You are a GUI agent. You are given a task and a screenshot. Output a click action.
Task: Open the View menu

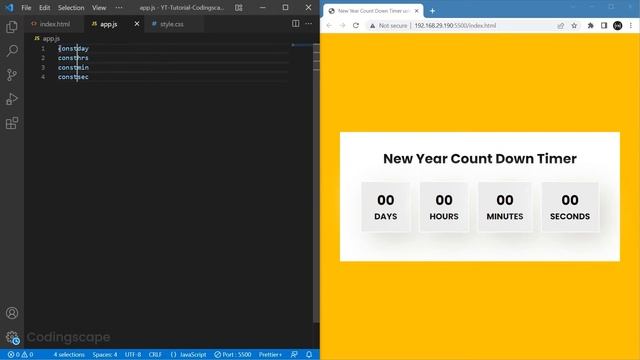pyautogui.click(x=99, y=7)
